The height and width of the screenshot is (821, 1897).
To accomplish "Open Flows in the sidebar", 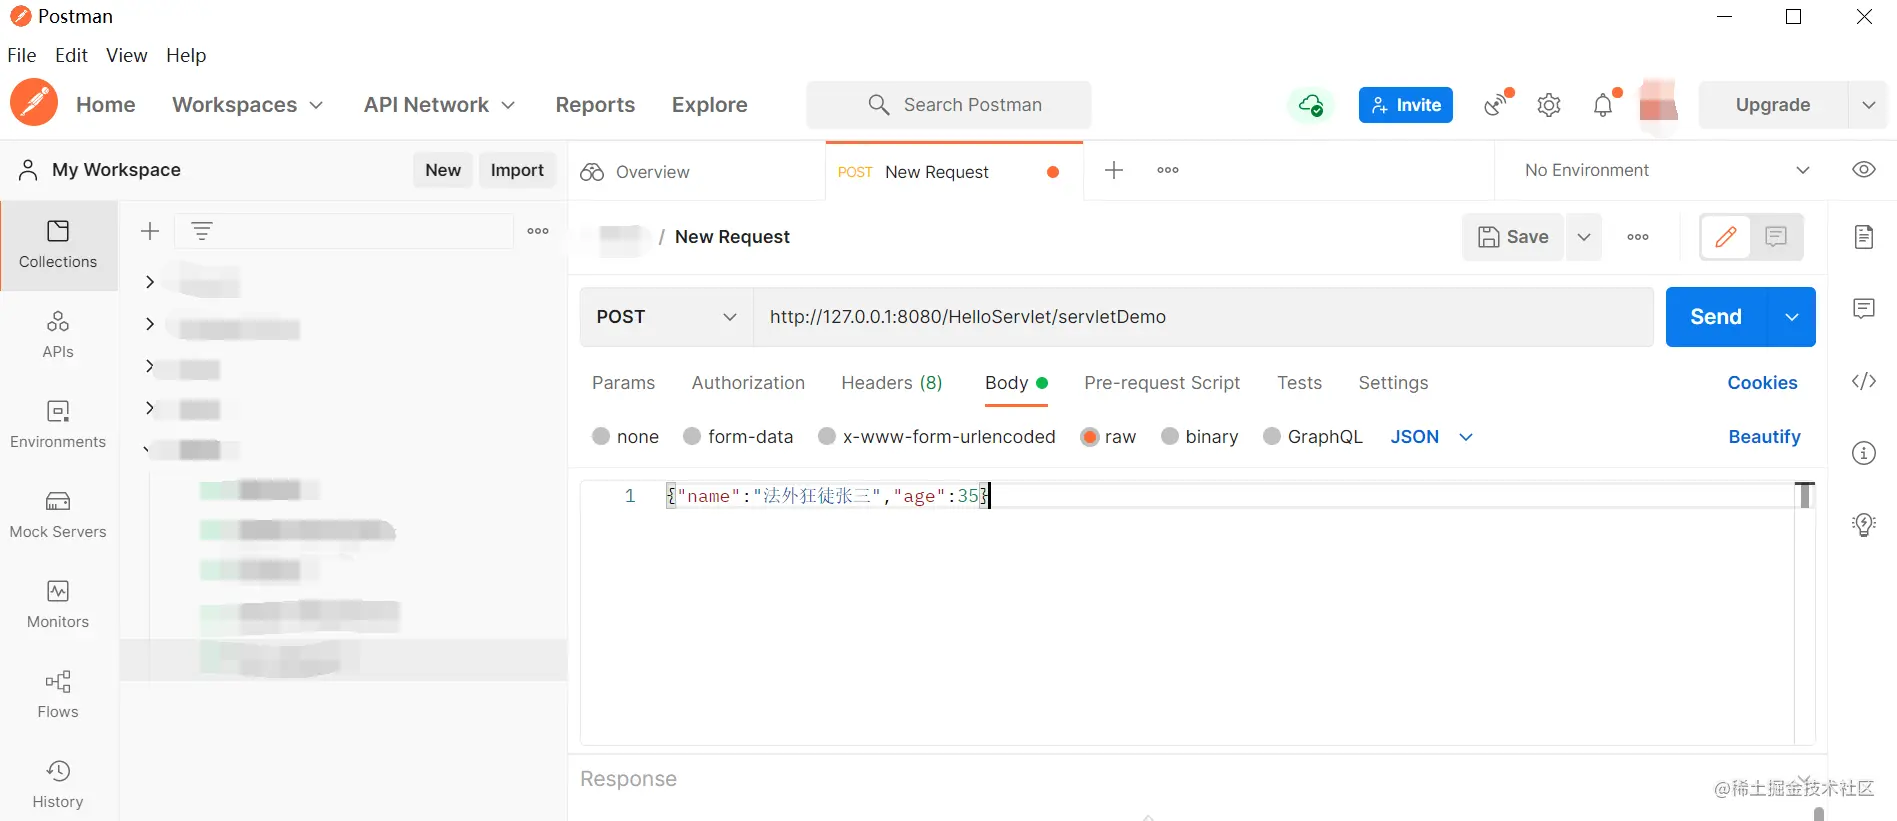I will coord(58,695).
